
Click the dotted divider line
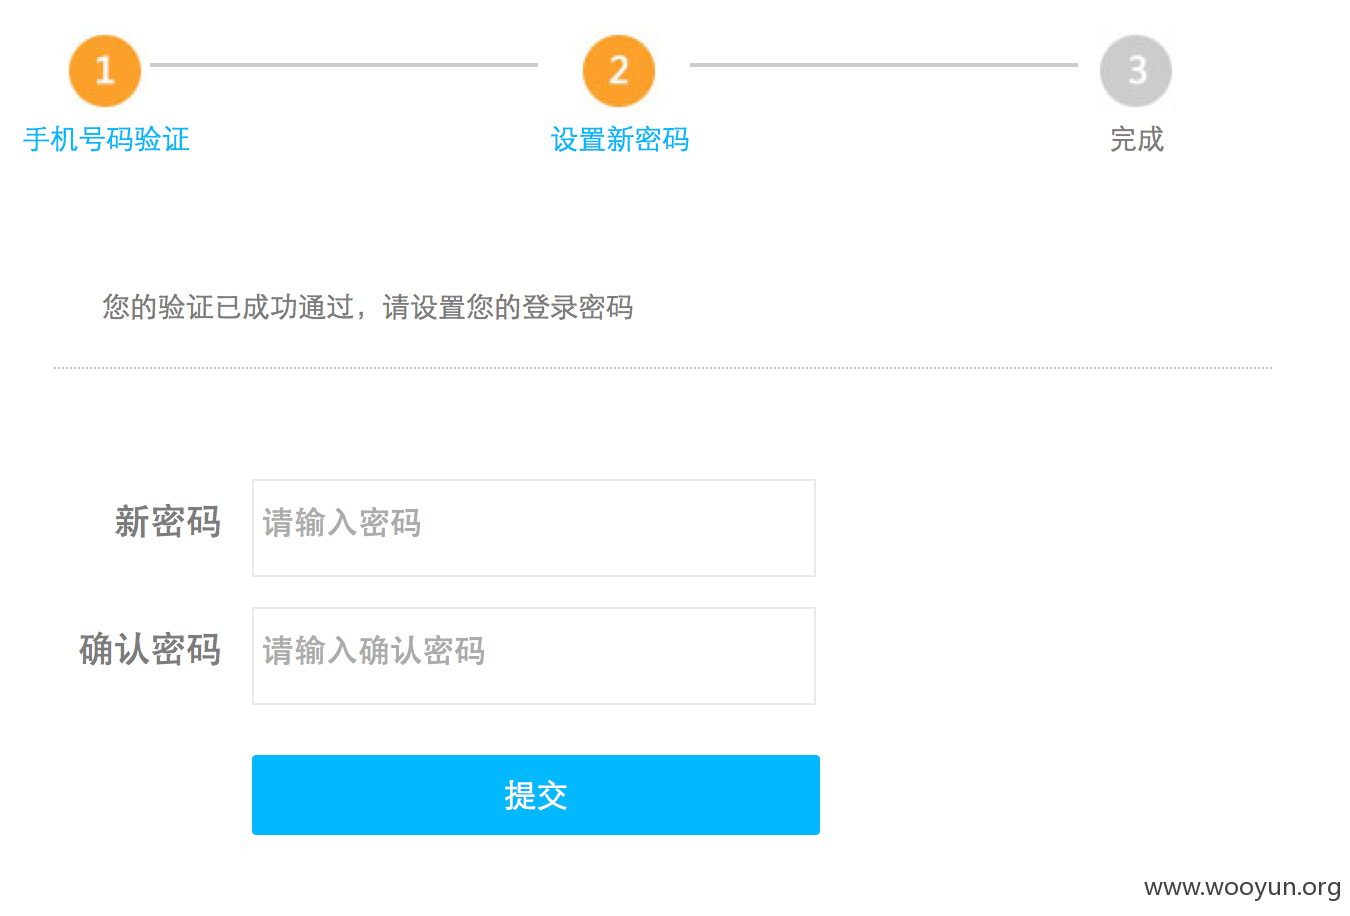coord(663,368)
